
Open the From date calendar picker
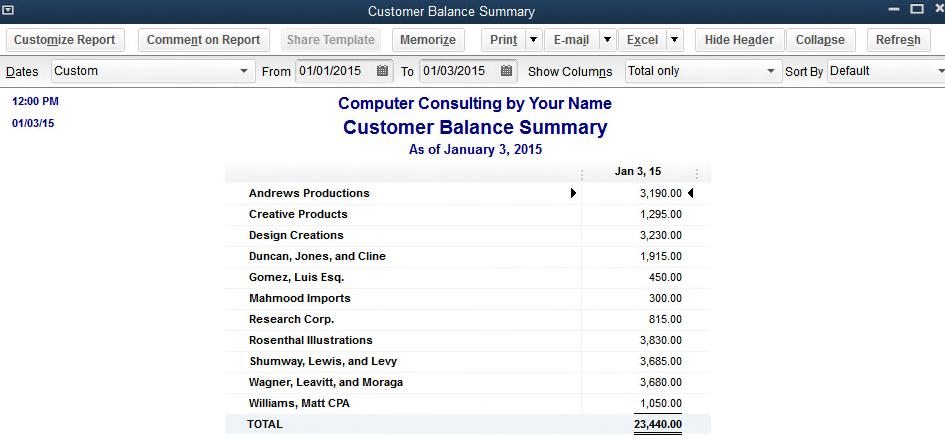[383, 71]
